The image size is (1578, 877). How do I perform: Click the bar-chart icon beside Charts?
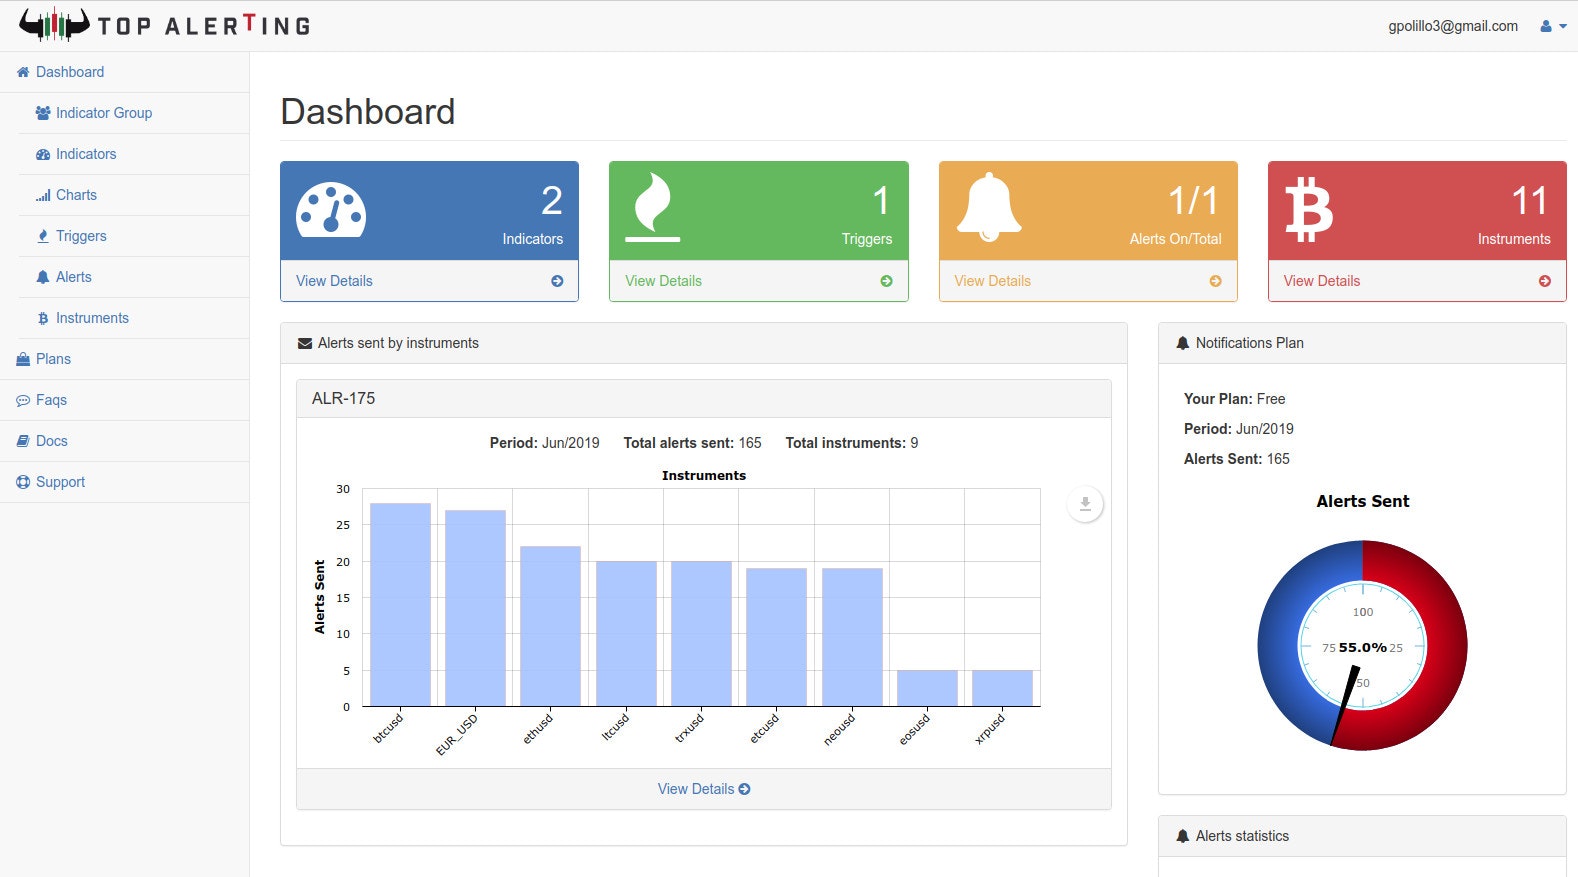point(43,196)
